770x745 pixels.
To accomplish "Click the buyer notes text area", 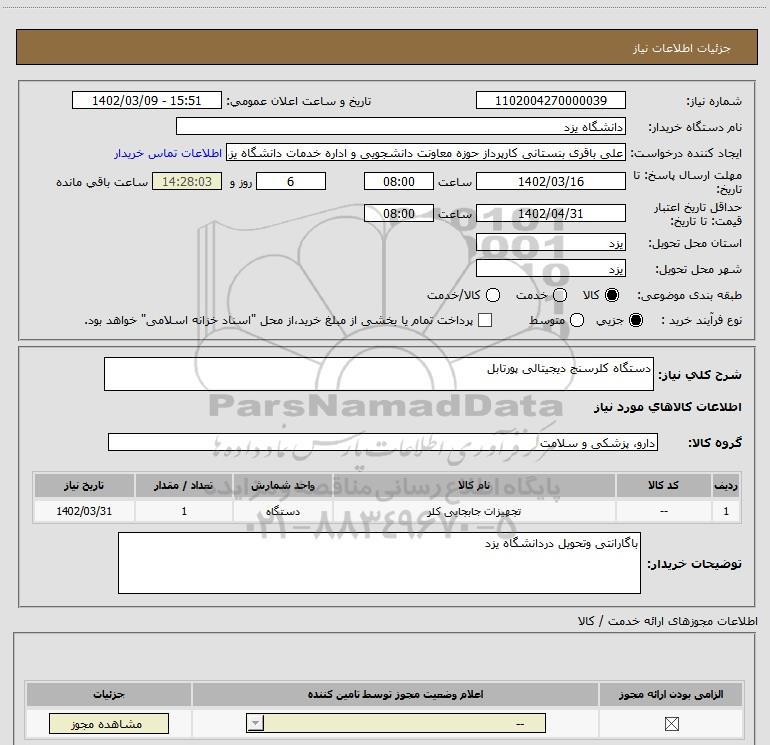I will (x=379, y=563).
